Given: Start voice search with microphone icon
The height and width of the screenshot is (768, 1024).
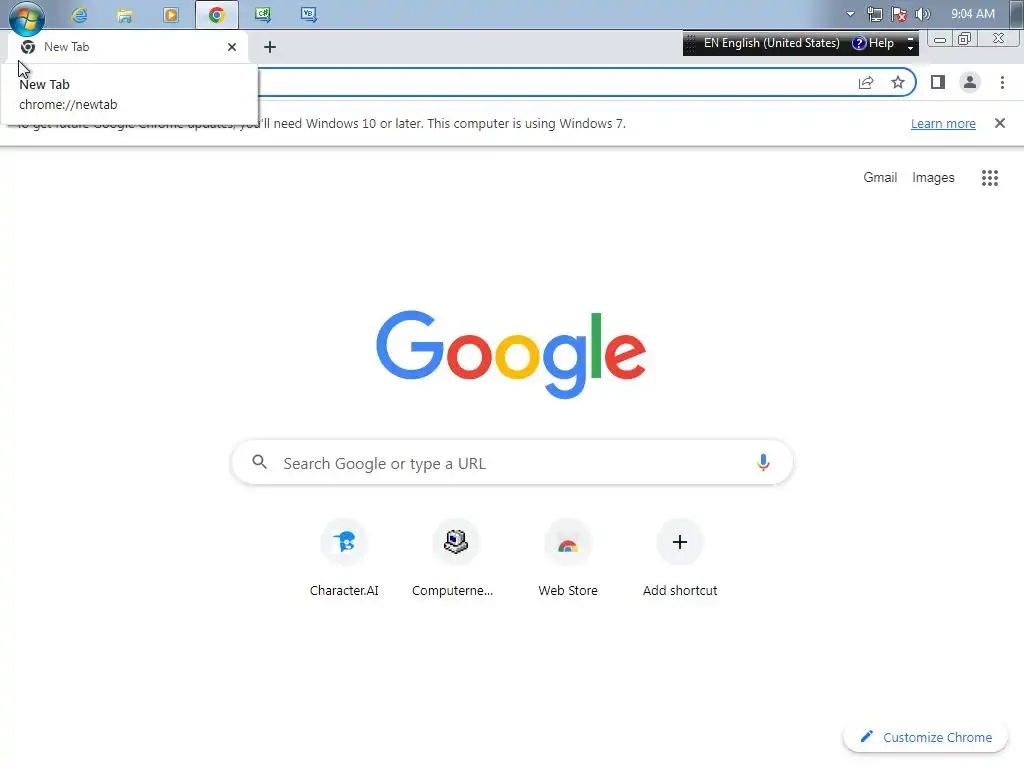Looking at the screenshot, I should [x=763, y=462].
